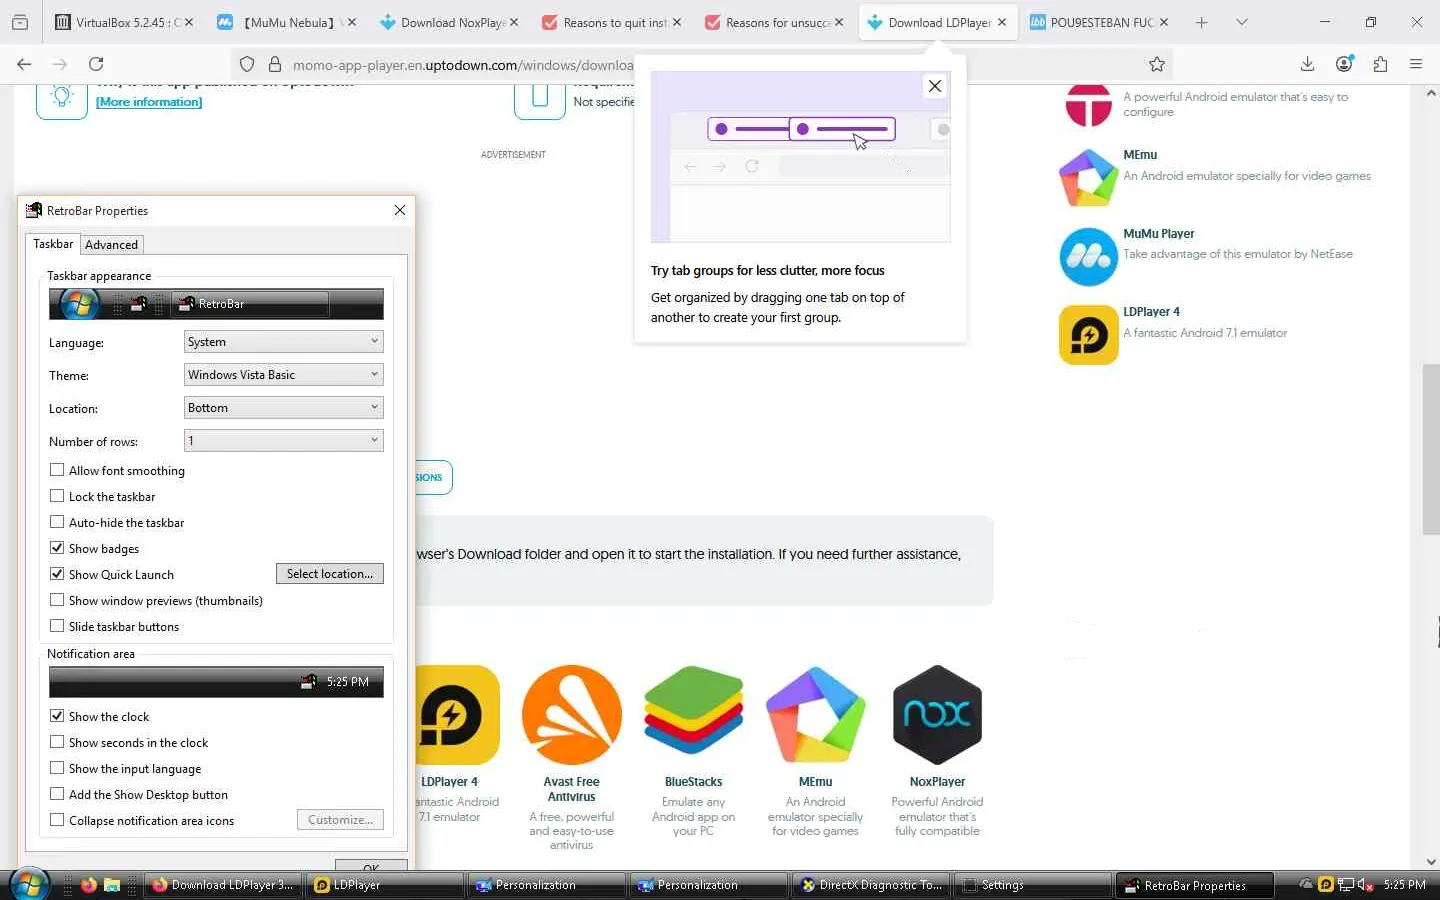Enable Auto-hide the taskbar
Screen dimensions: 1440x900
click(x=57, y=522)
